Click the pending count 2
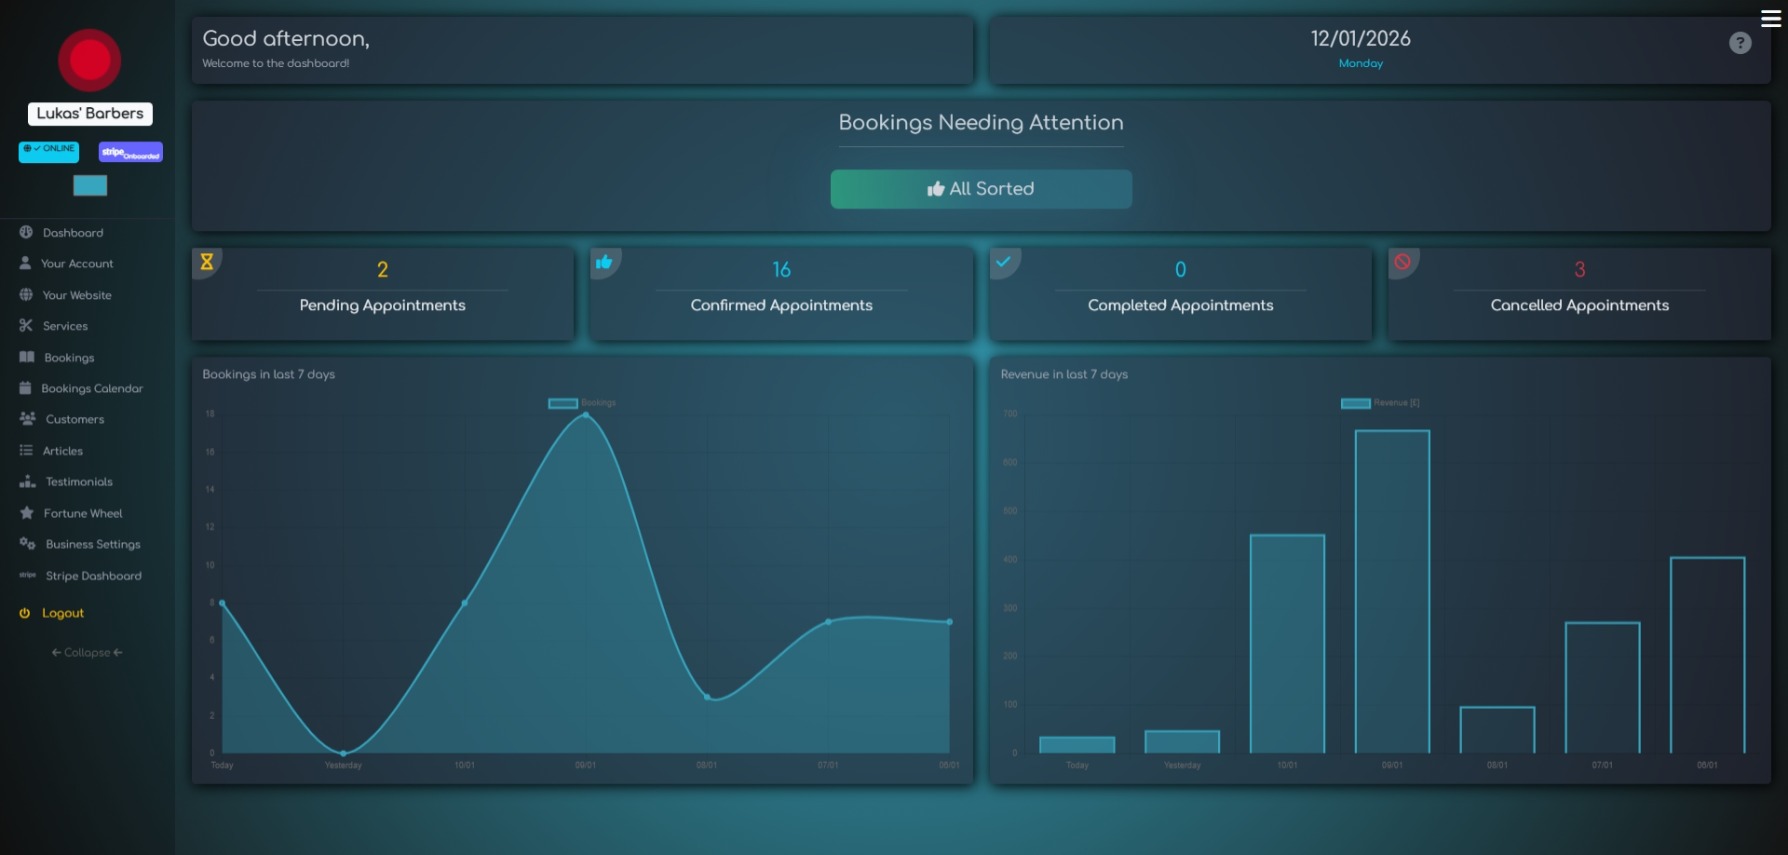This screenshot has height=855, width=1788. tap(382, 270)
